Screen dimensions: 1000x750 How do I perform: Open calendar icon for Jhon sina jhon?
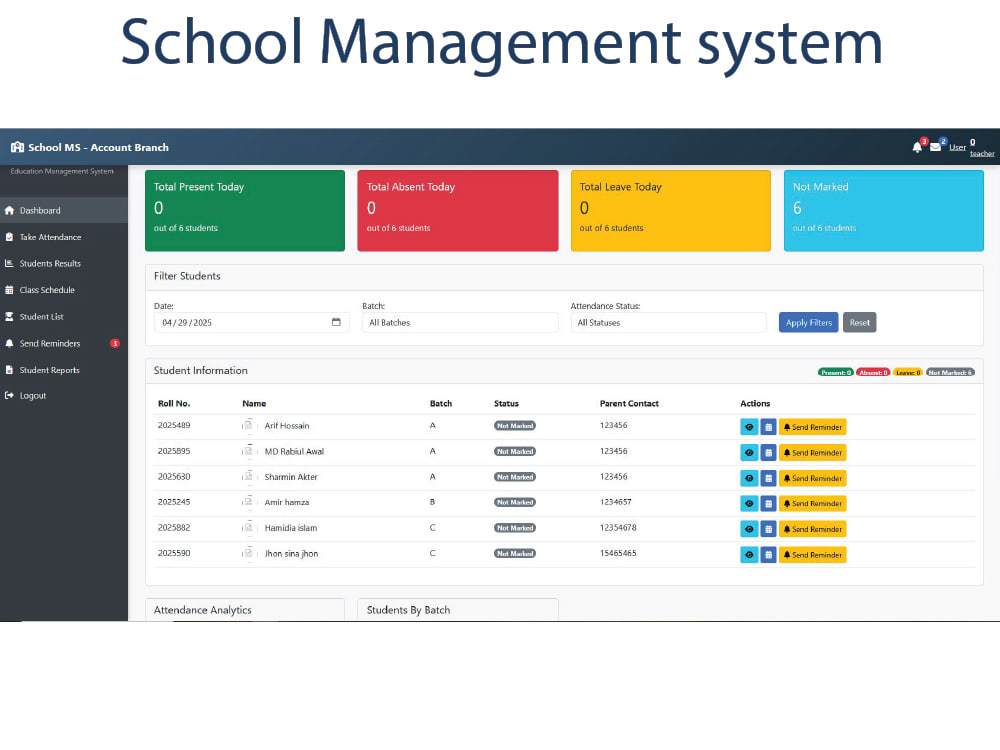768,555
